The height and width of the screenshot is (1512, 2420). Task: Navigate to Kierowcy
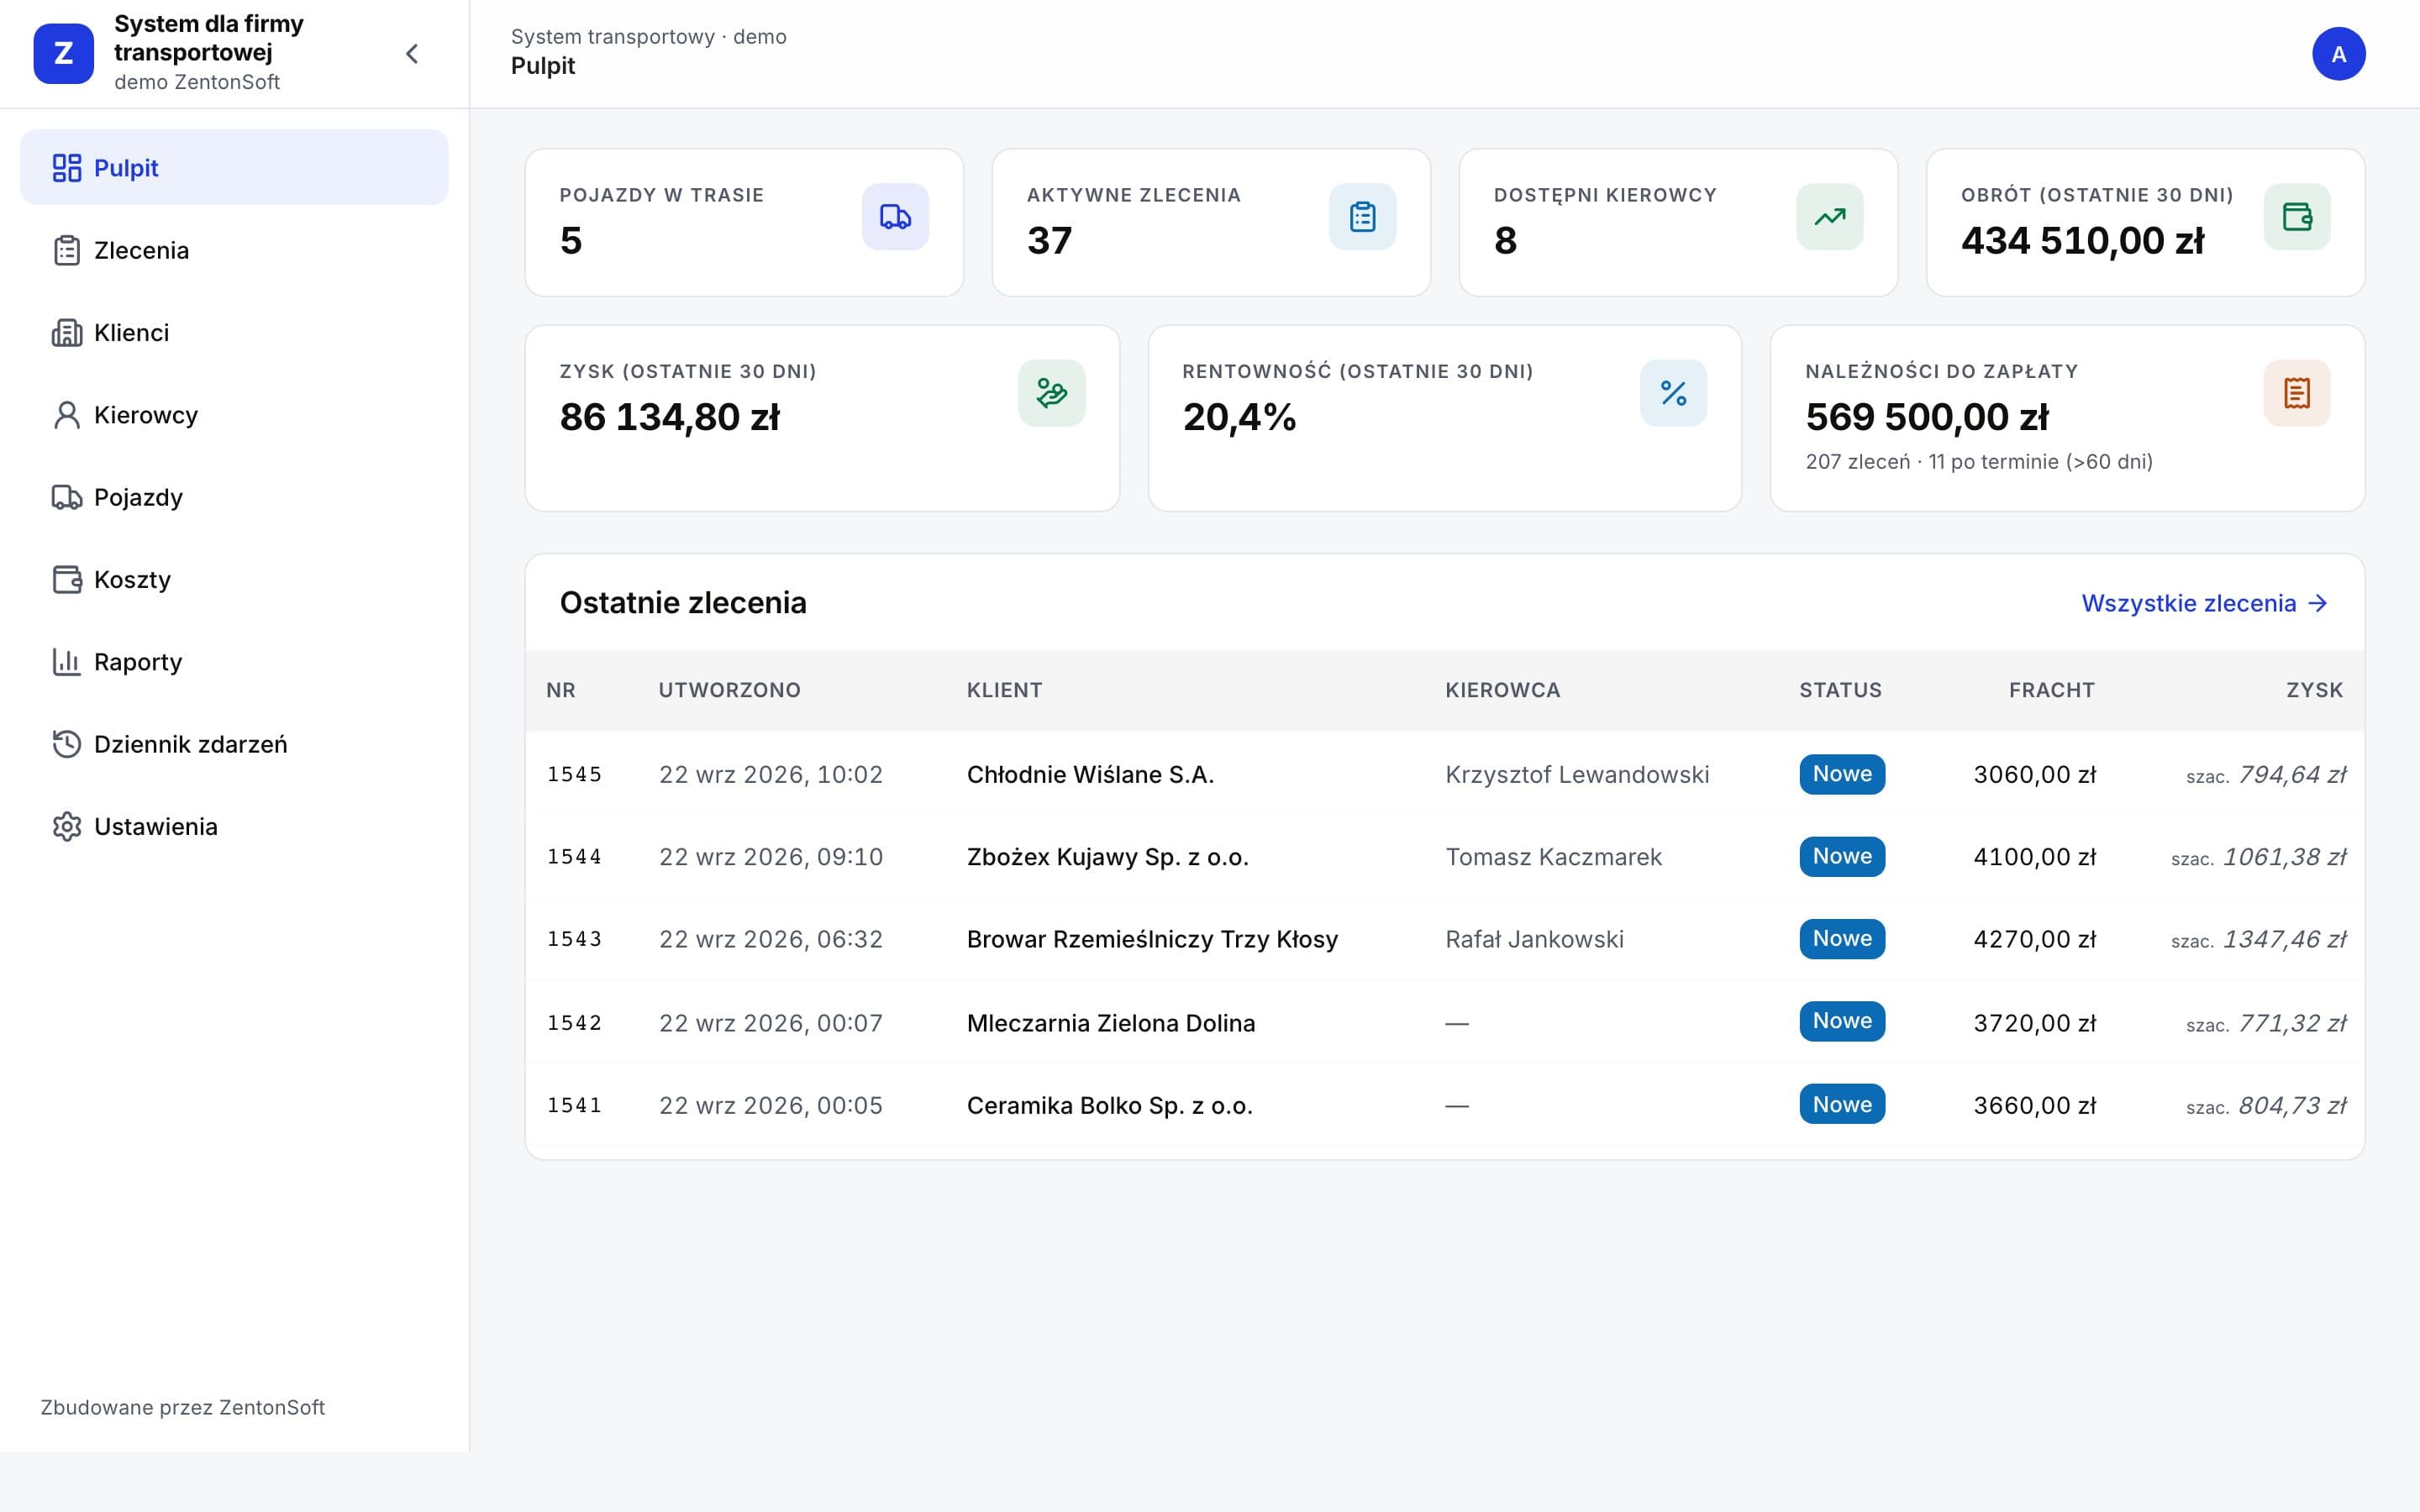[234, 415]
